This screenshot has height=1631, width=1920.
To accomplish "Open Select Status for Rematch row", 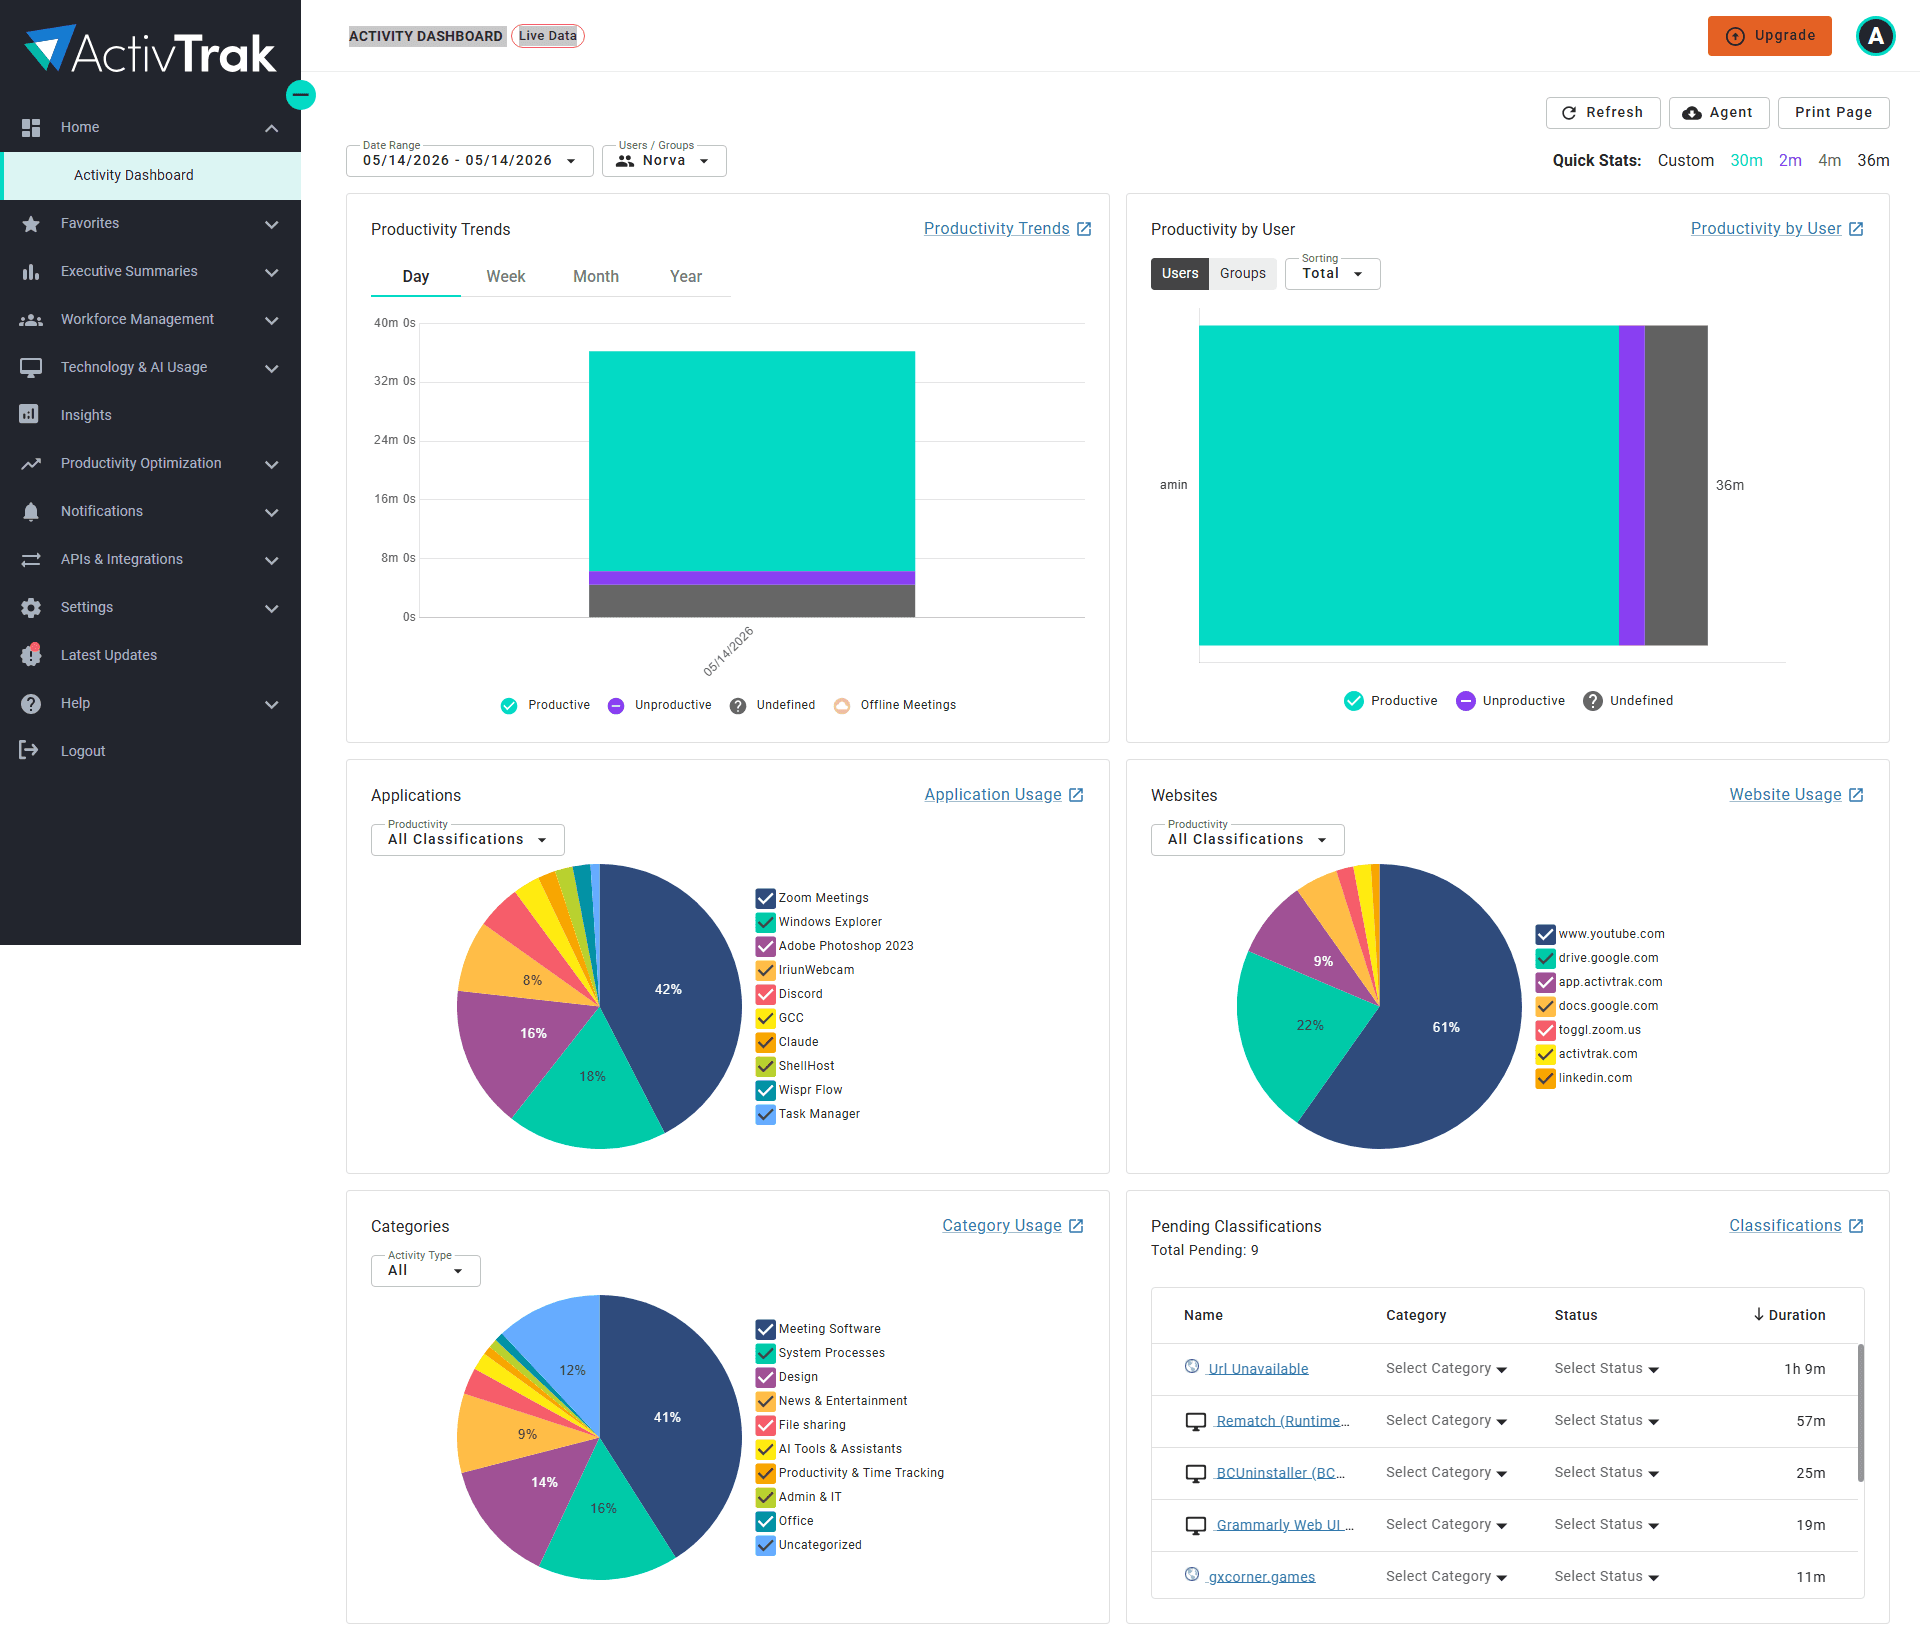I will [1606, 1421].
